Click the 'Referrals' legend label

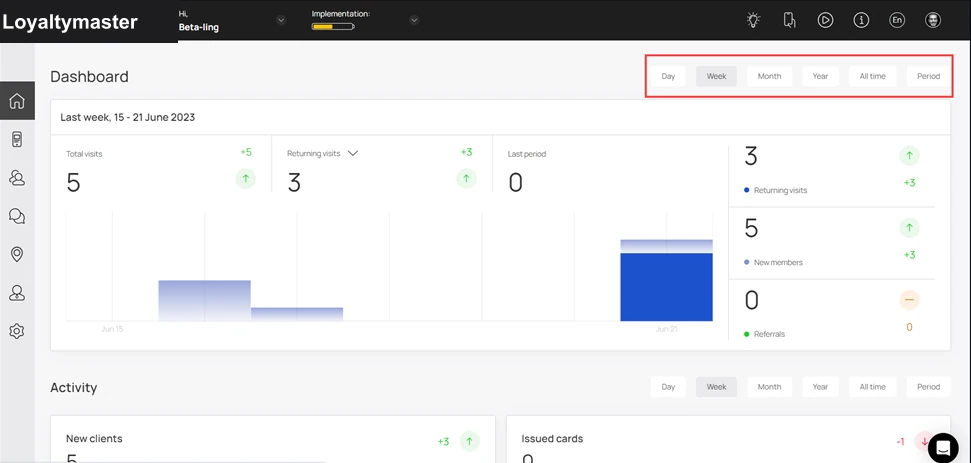pyautogui.click(x=769, y=334)
